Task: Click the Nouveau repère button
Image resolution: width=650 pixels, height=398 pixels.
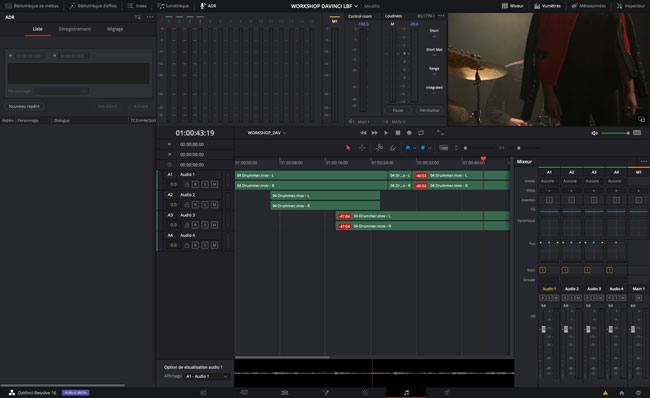Action: pyautogui.click(x=24, y=106)
